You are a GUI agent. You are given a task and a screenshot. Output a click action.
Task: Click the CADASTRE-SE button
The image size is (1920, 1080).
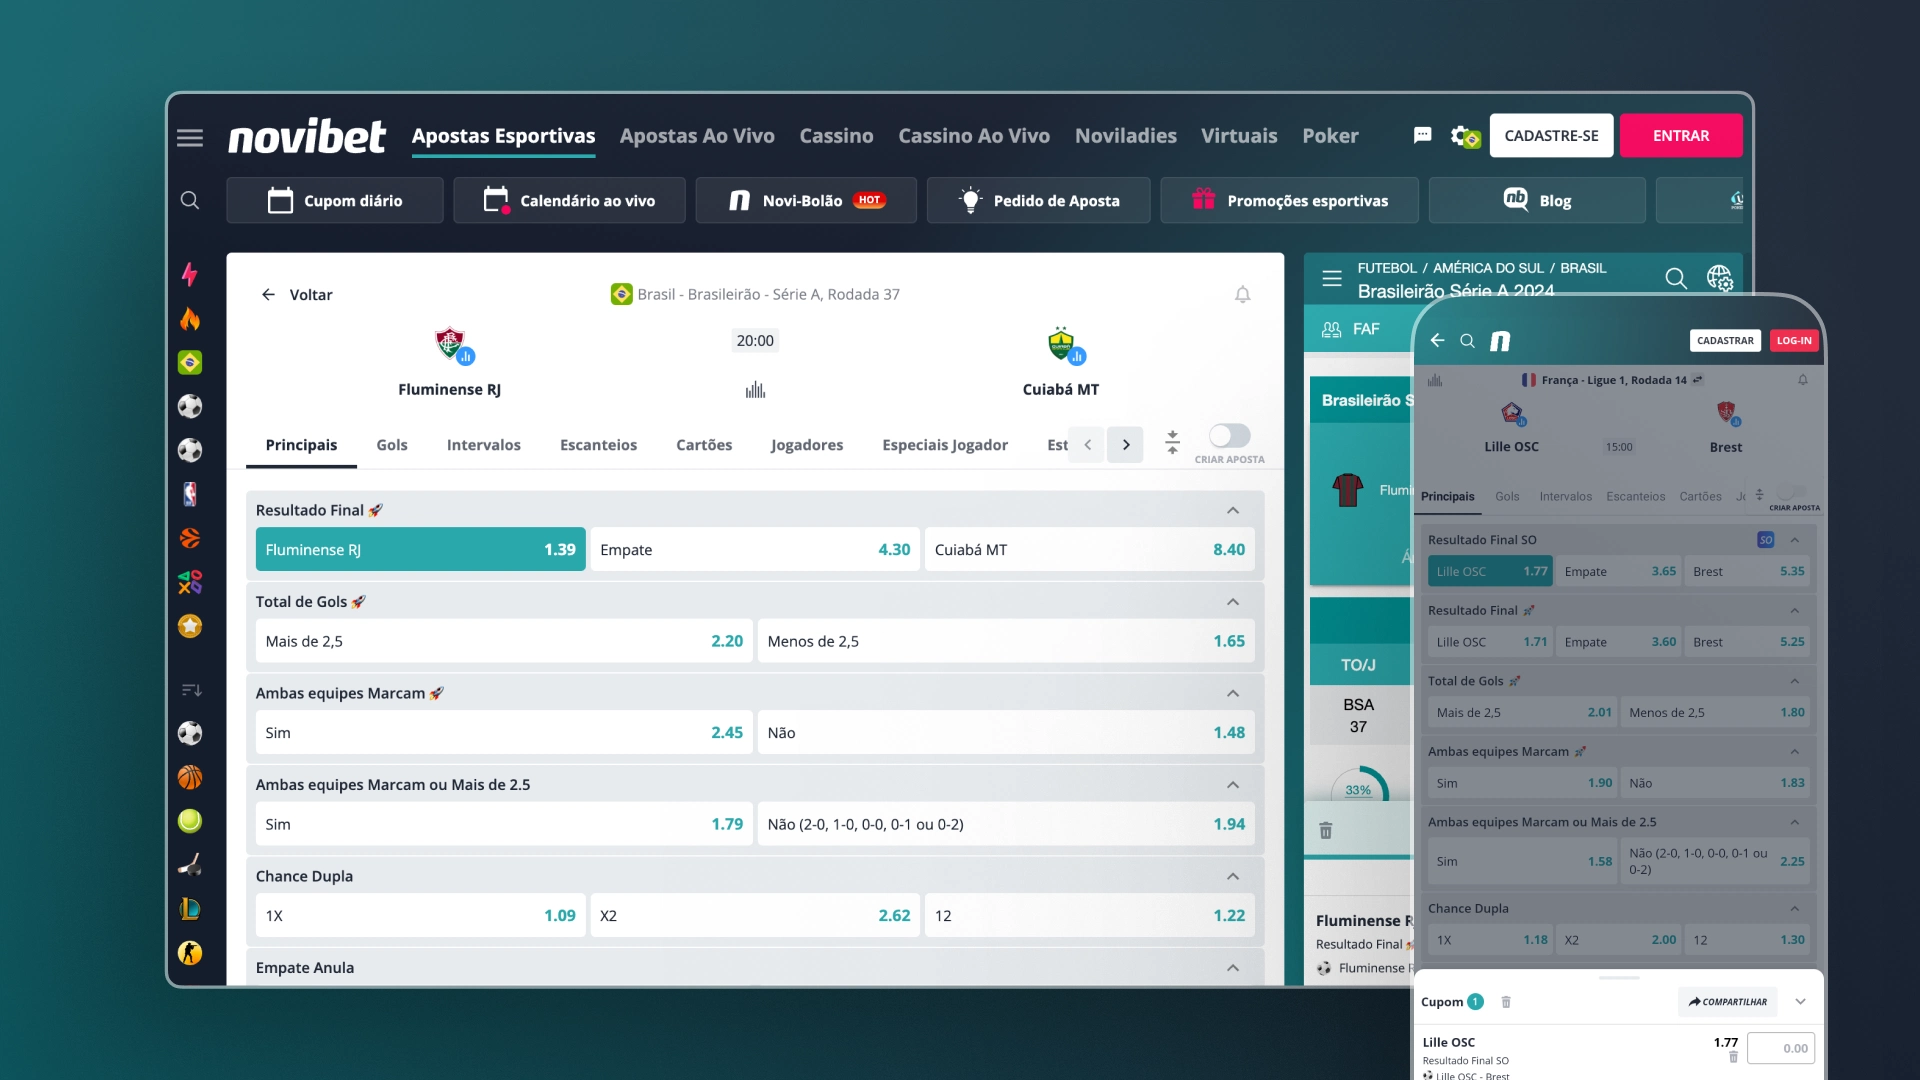tap(1551, 135)
